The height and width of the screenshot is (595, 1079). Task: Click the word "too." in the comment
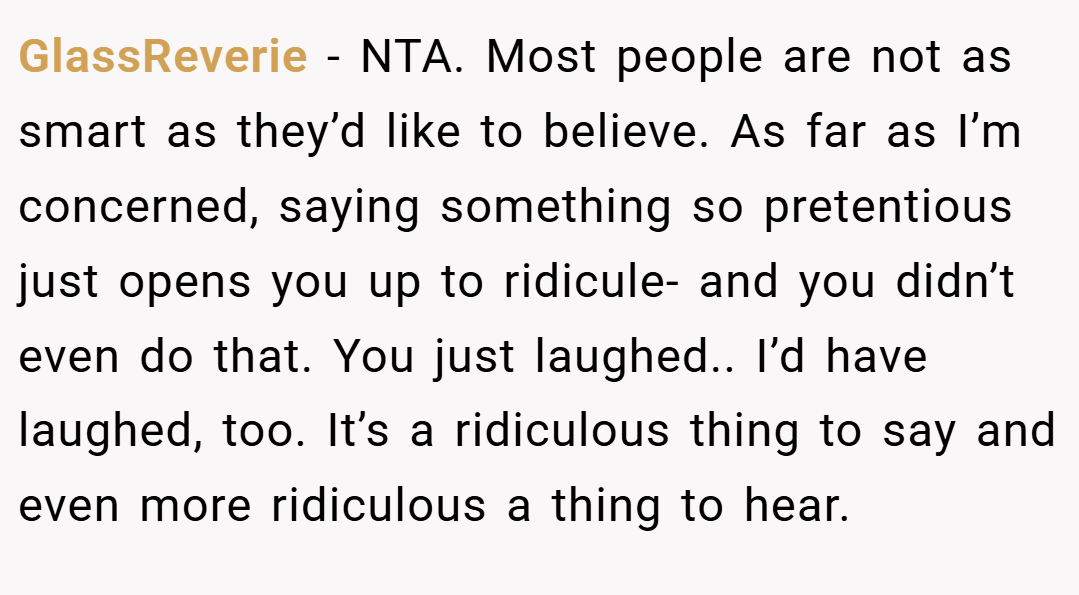pyautogui.click(x=264, y=431)
